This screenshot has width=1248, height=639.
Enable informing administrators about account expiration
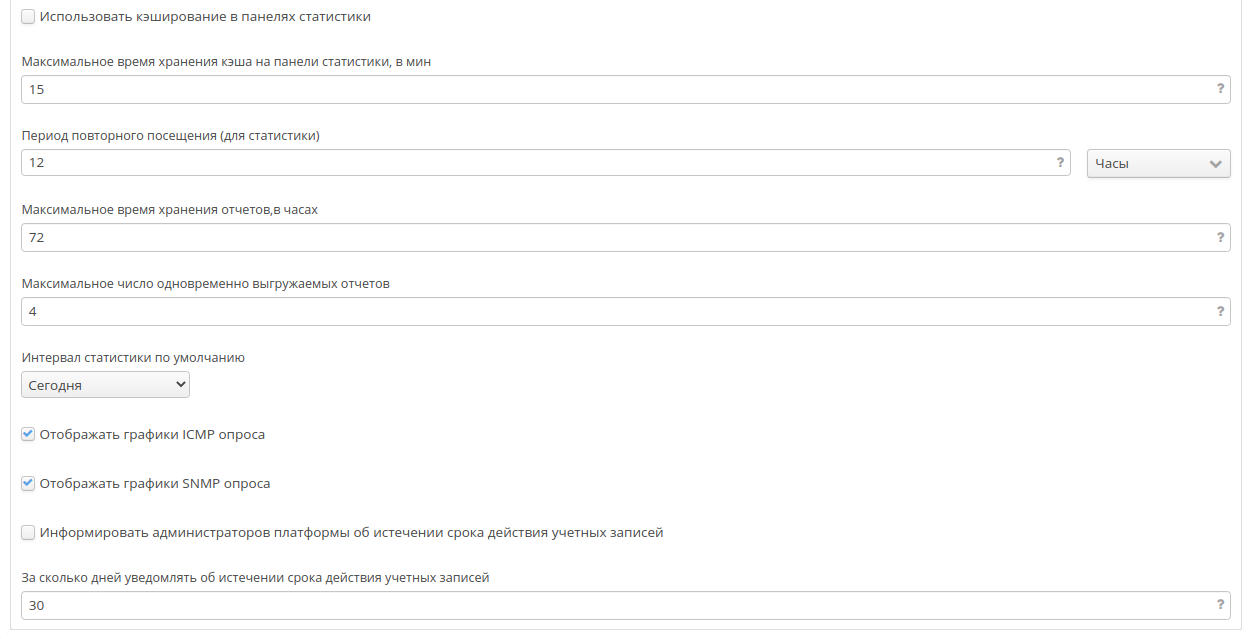28,533
